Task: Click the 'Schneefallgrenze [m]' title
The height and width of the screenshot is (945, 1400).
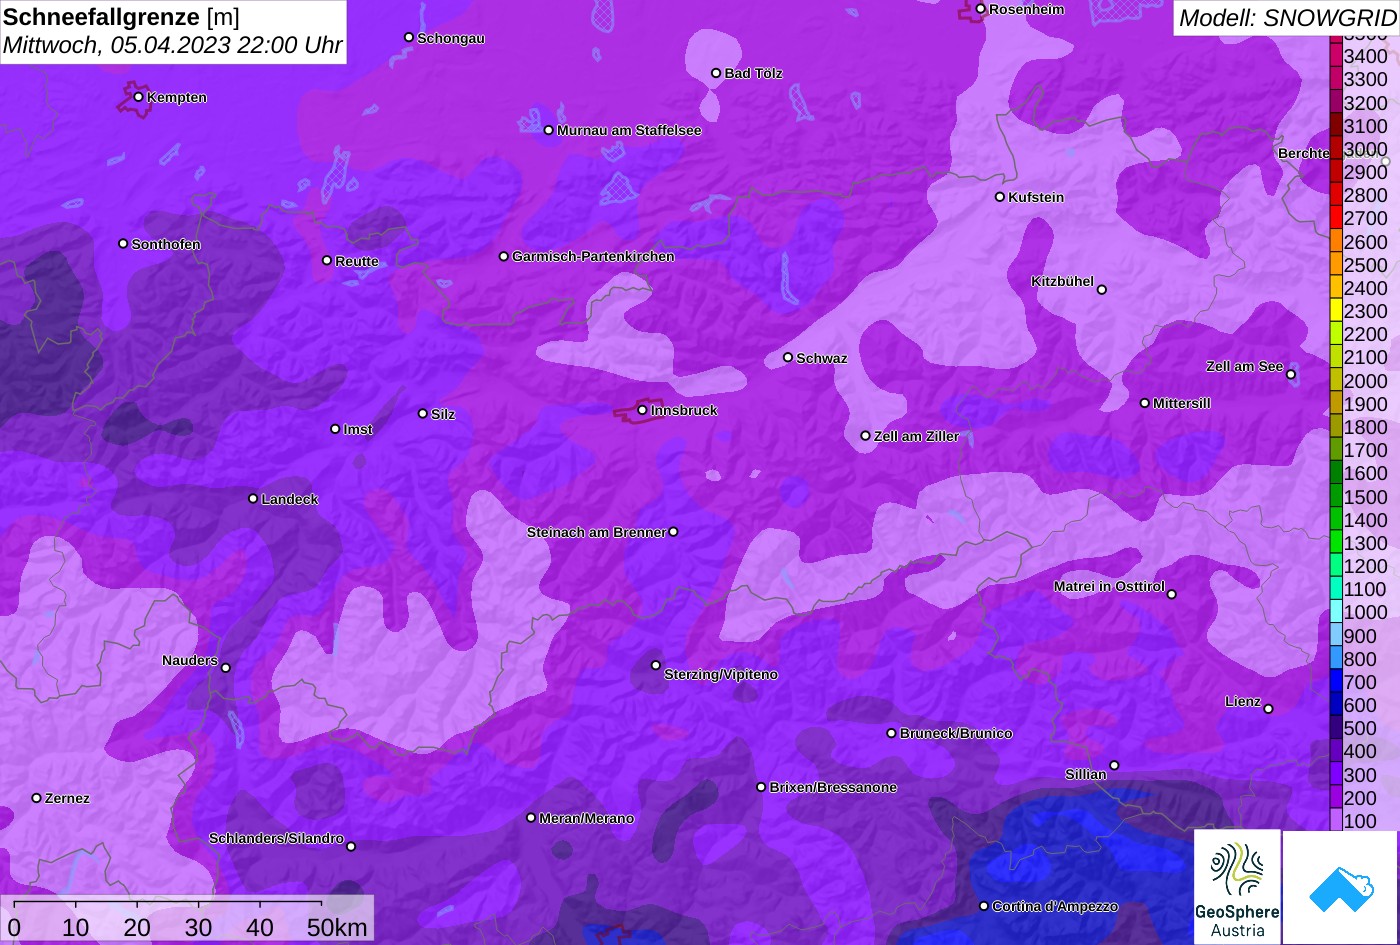Action: pos(122,17)
